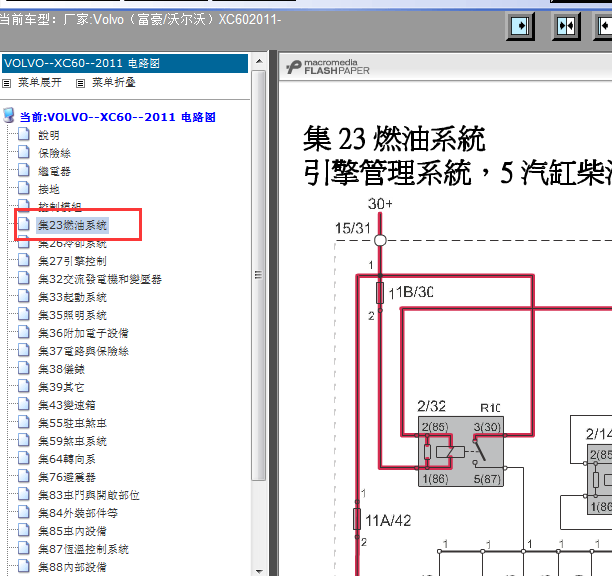Open 集33起動系統 diagram
Image resolution: width=612 pixels, height=576 pixels.
coord(72,297)
